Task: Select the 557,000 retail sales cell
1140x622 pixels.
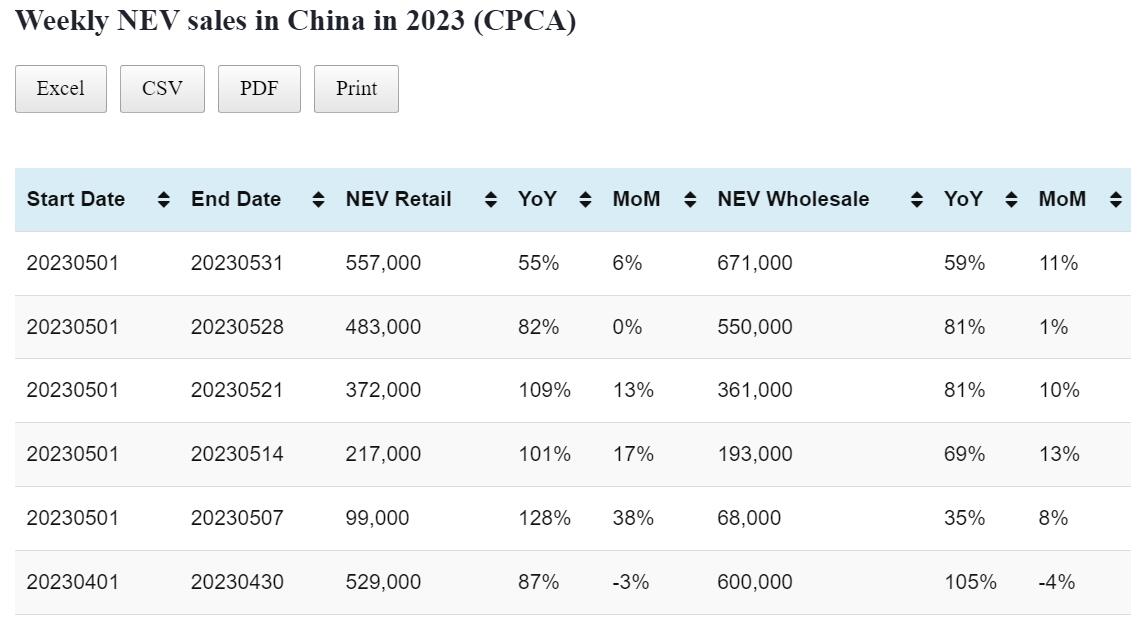Action: pyautogui.click(x=383, y=263)
